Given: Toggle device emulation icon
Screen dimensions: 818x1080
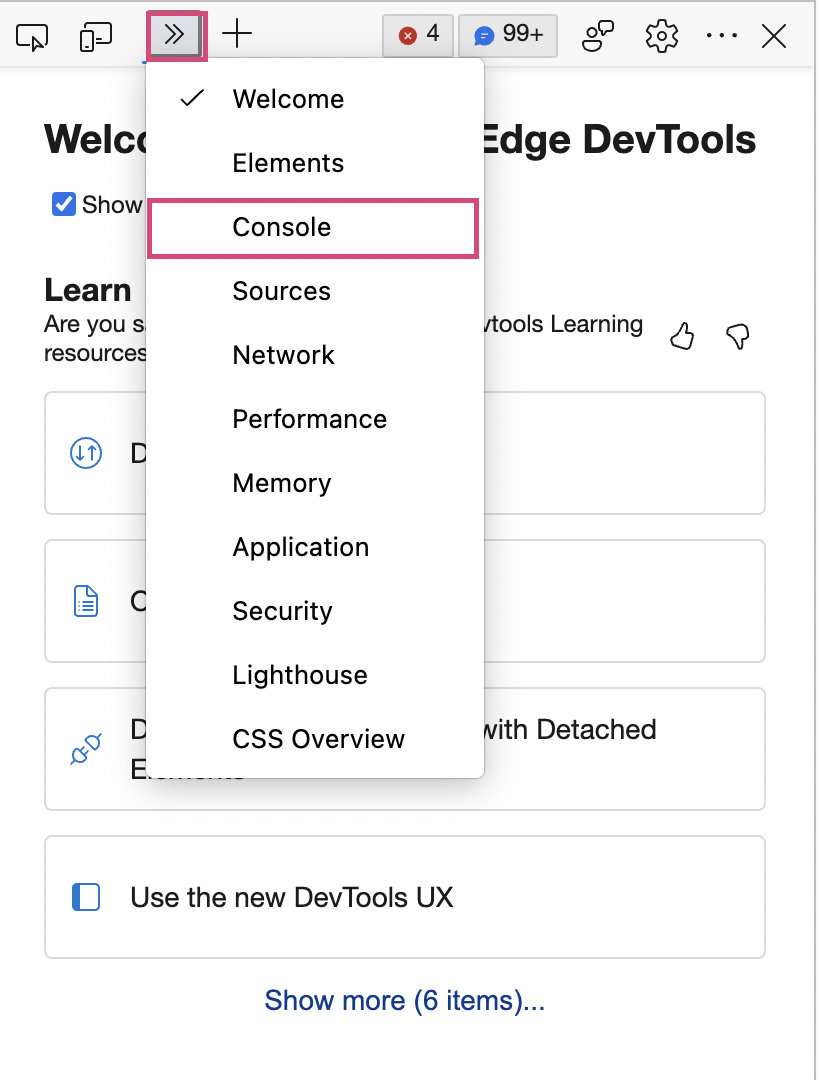Looking at the screenshot, I should (96, 36).
